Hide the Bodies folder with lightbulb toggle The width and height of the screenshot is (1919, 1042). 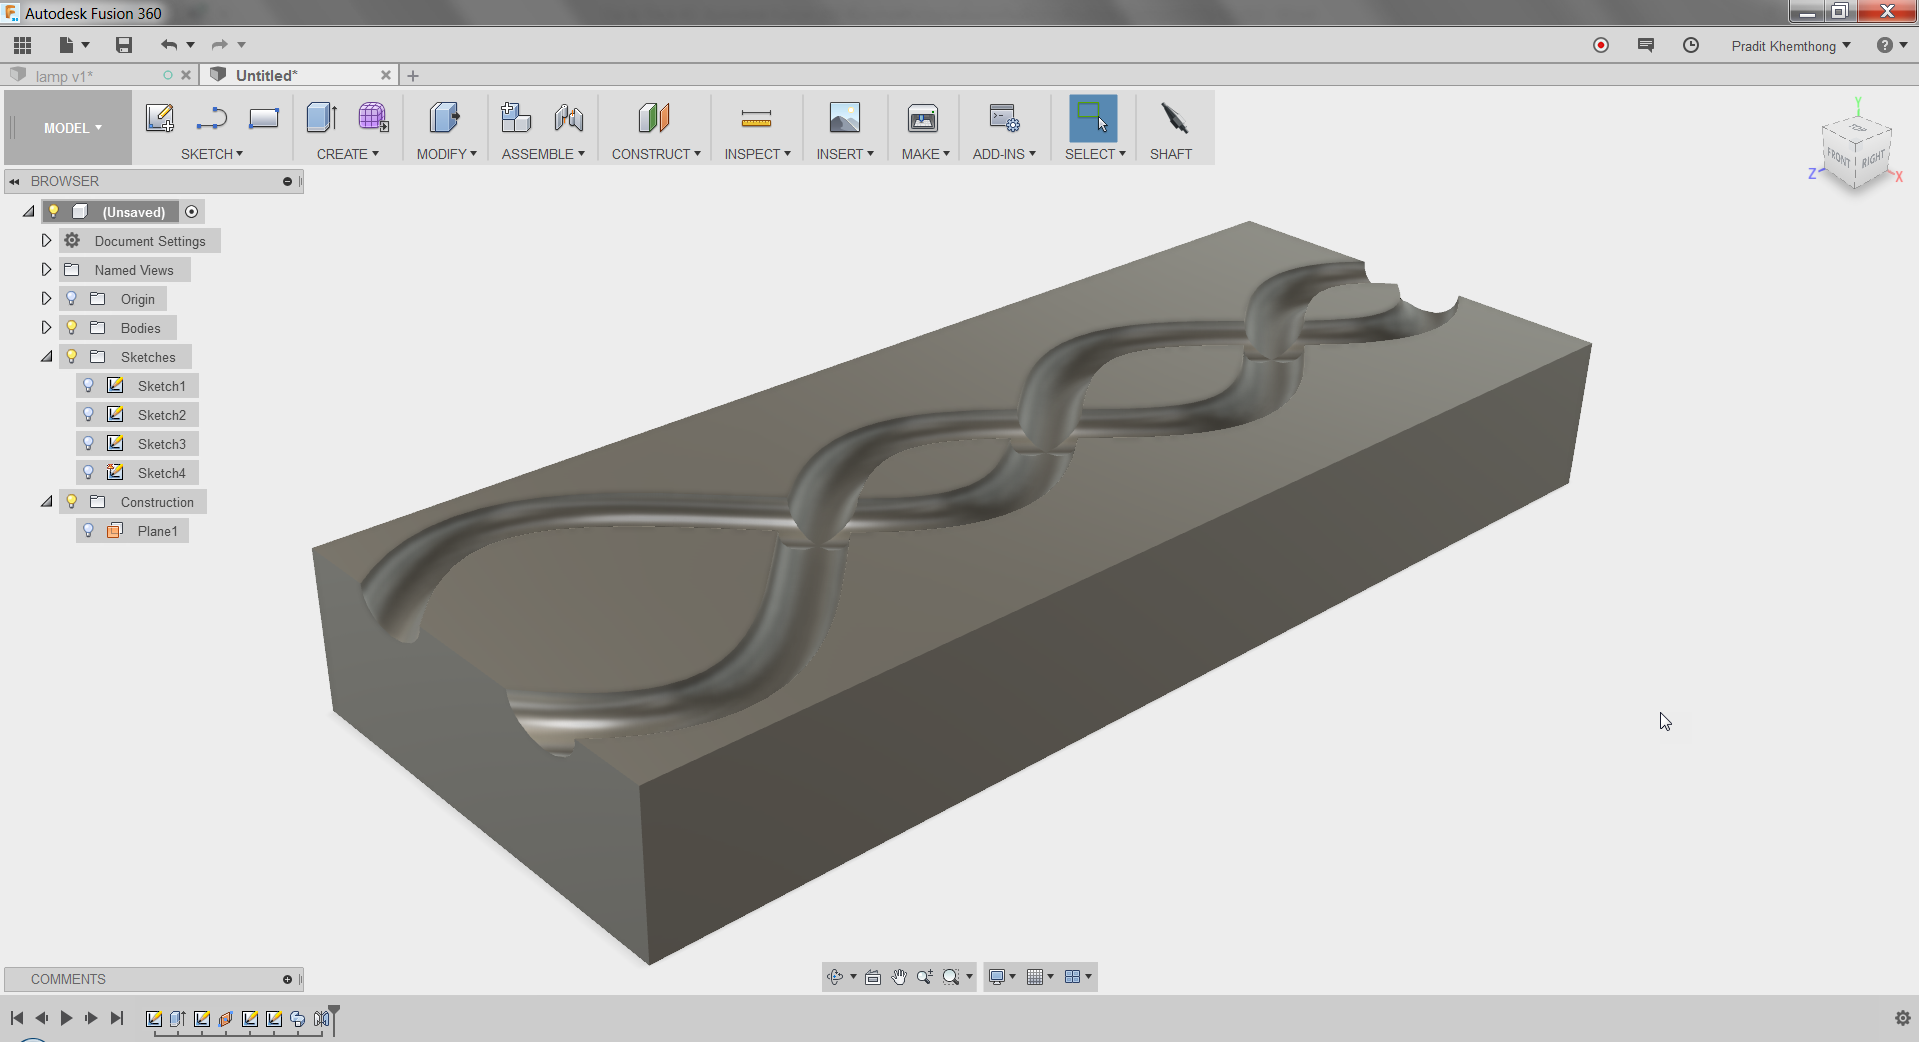click(71, 327)
